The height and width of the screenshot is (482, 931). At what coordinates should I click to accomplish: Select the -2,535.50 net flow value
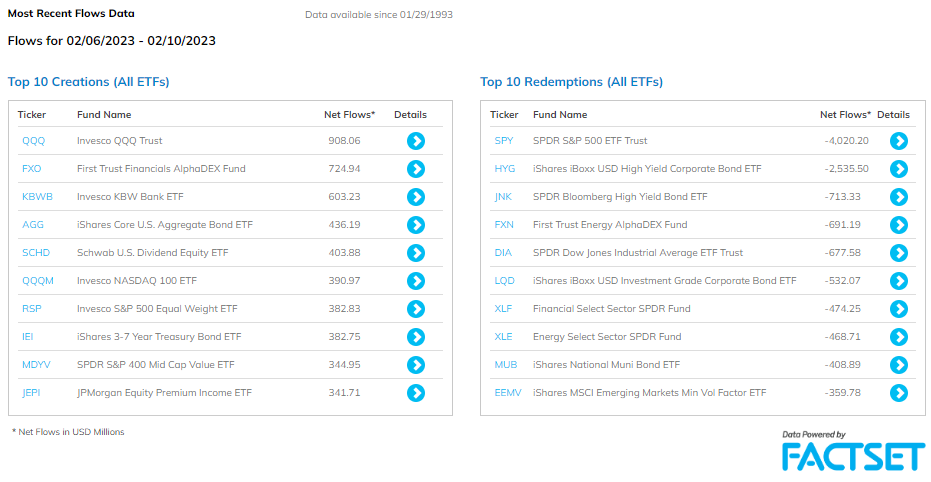(x=847, y=169)
